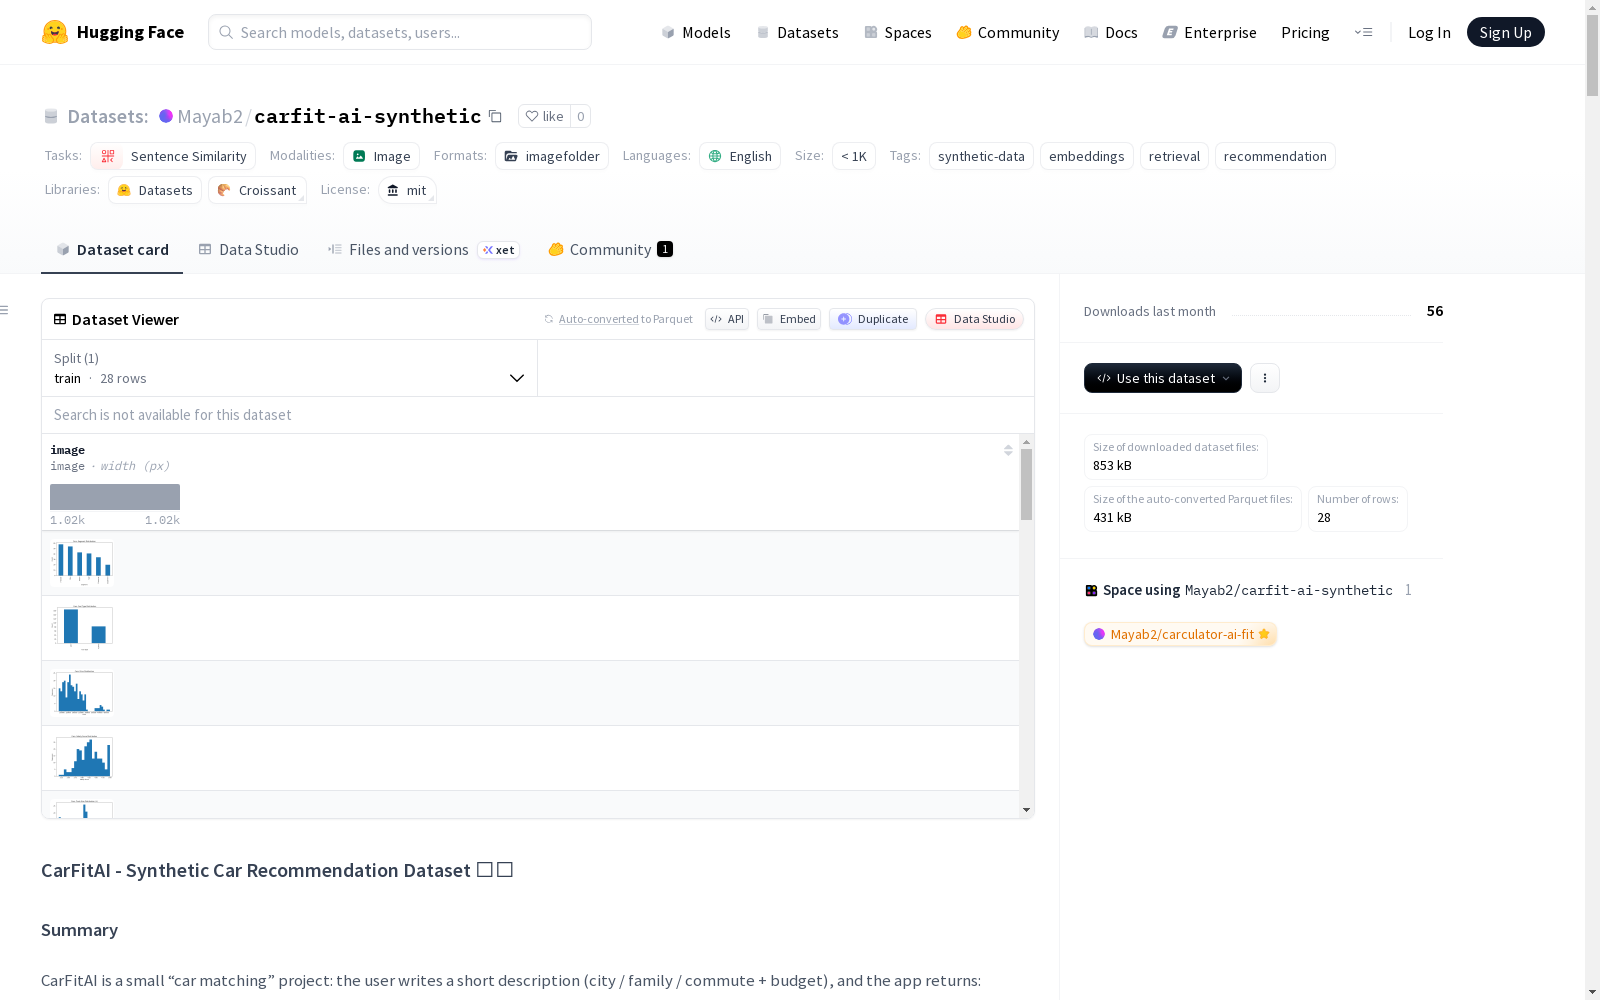Select the English language tag
This screenshot has height=1000, width=1600.
click(740, 156)
